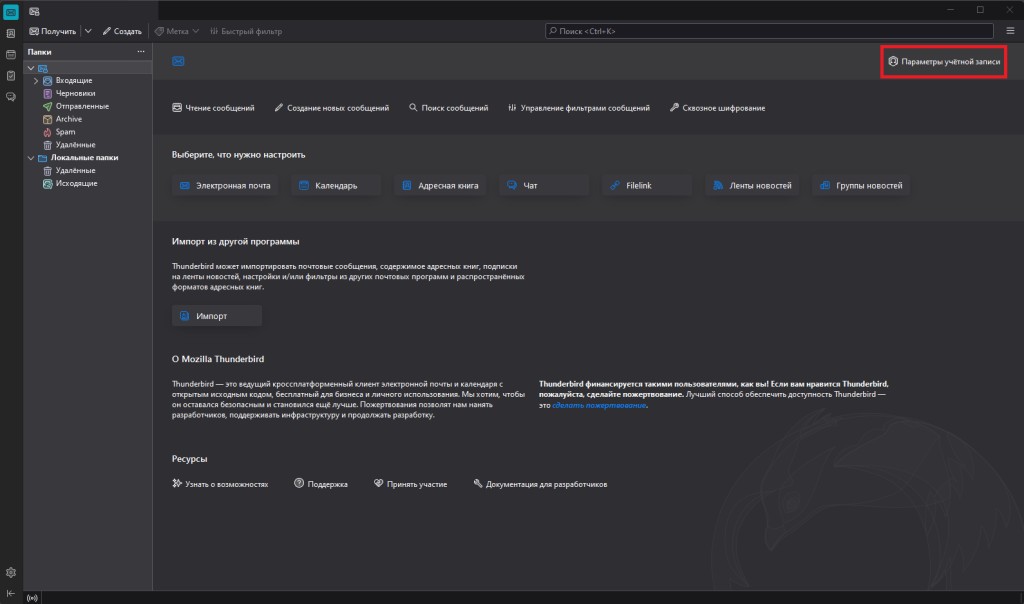Open Settings via the gear icon
The height and width of the screenshot is (604, 1024).
pyautogui.click(x=11, y=573)
